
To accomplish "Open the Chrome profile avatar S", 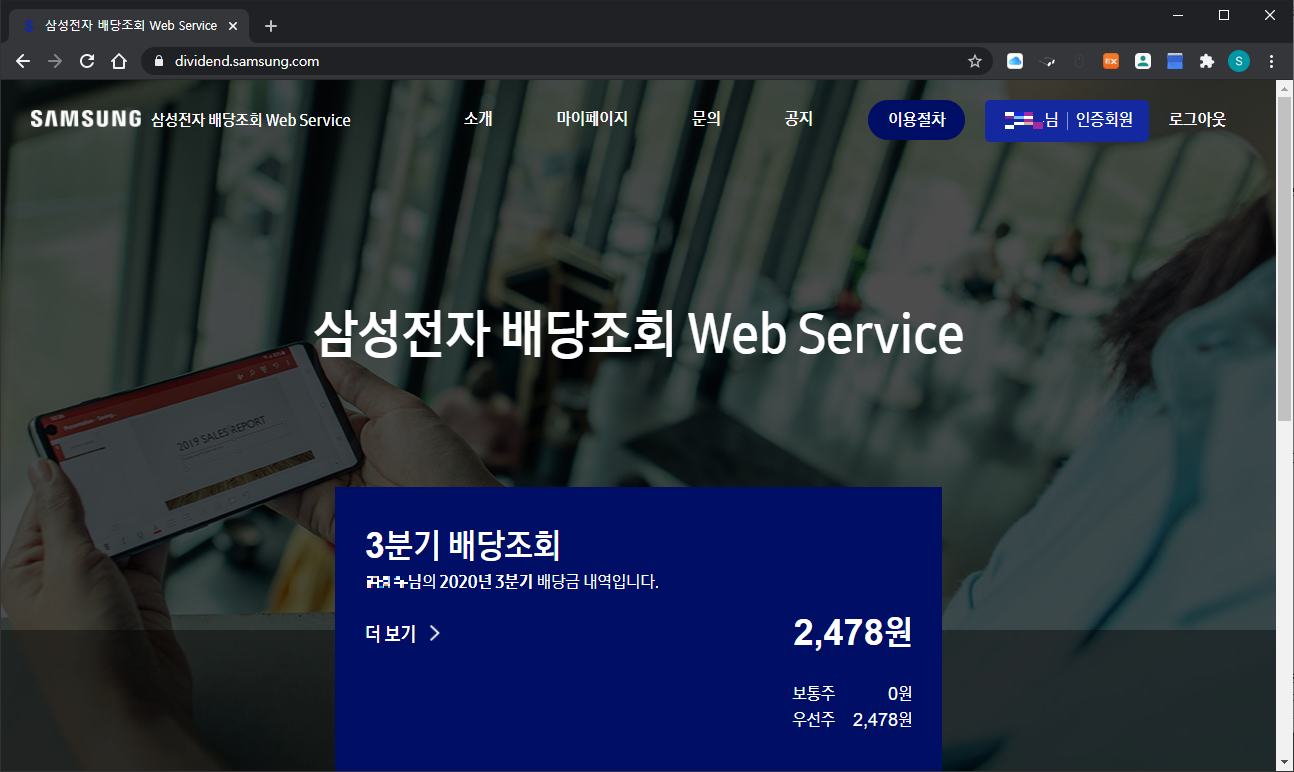I will click(1239, 61).
